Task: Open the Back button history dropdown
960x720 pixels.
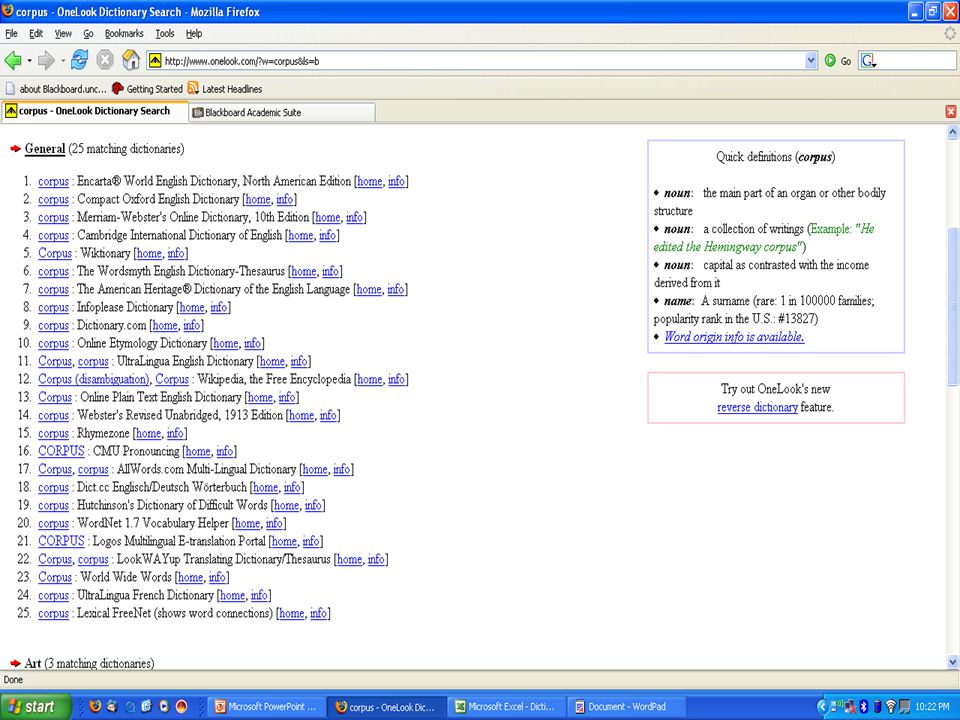Action: pos(29,61)
